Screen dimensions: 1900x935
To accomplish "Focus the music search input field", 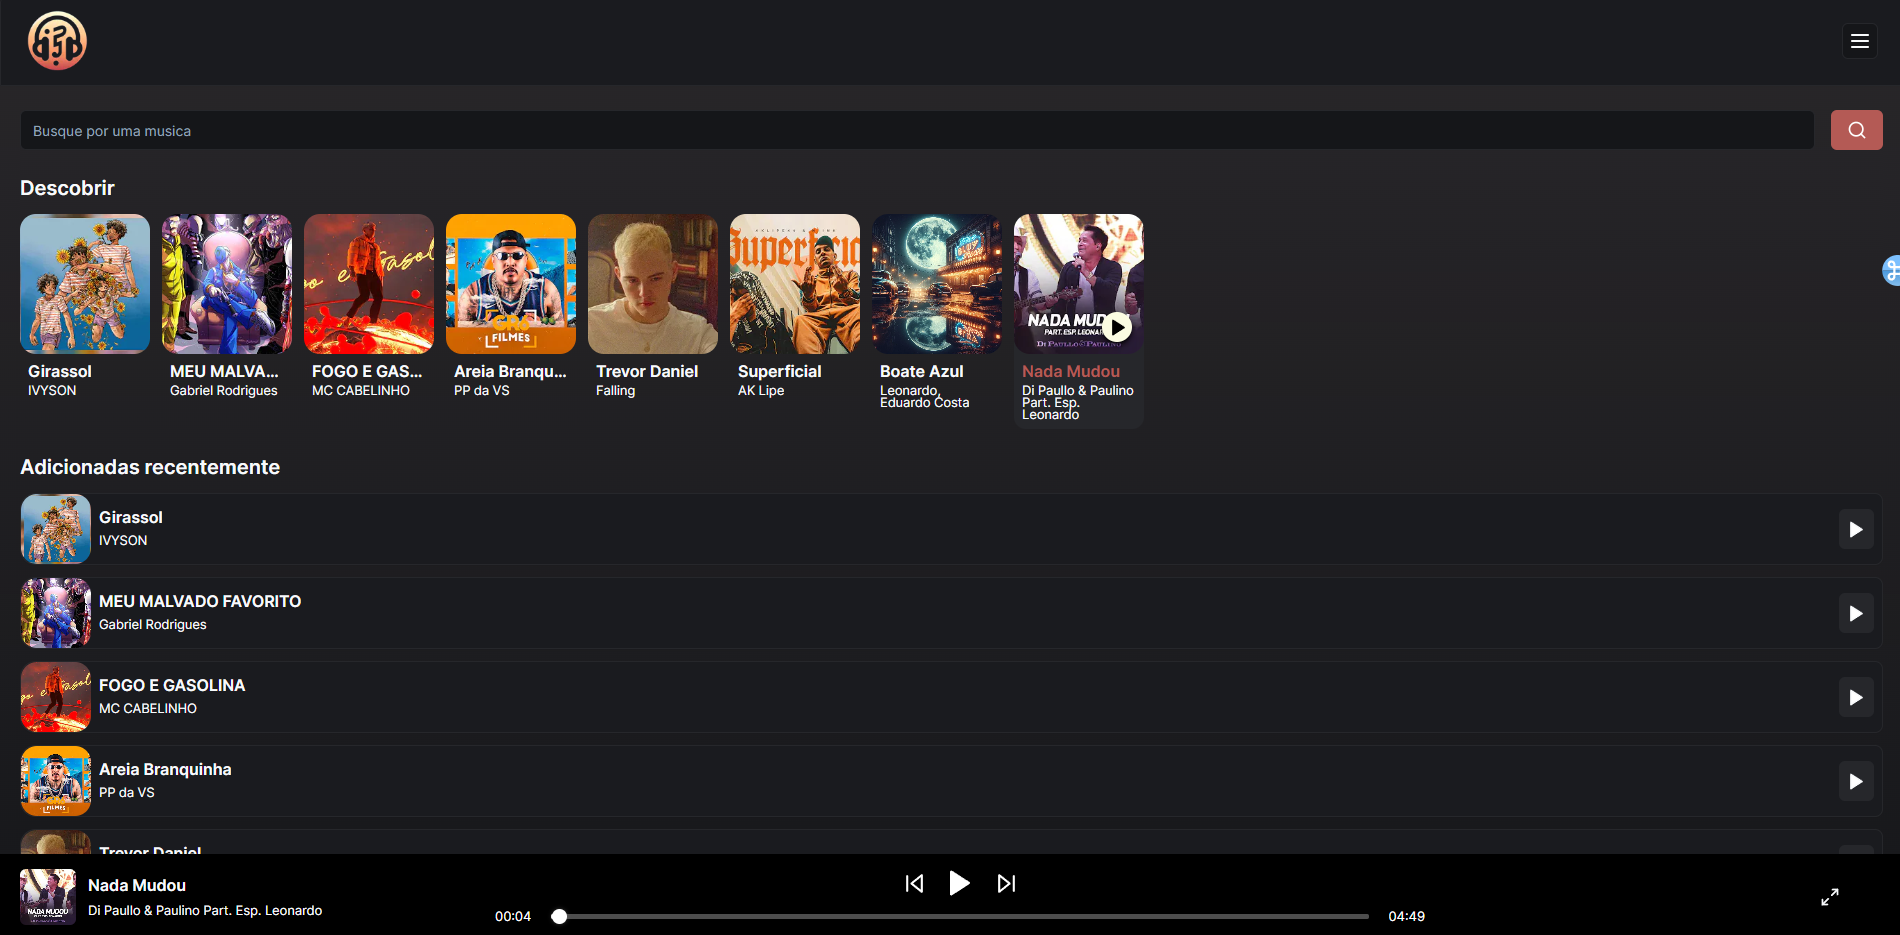I will (x=916, y=131).
